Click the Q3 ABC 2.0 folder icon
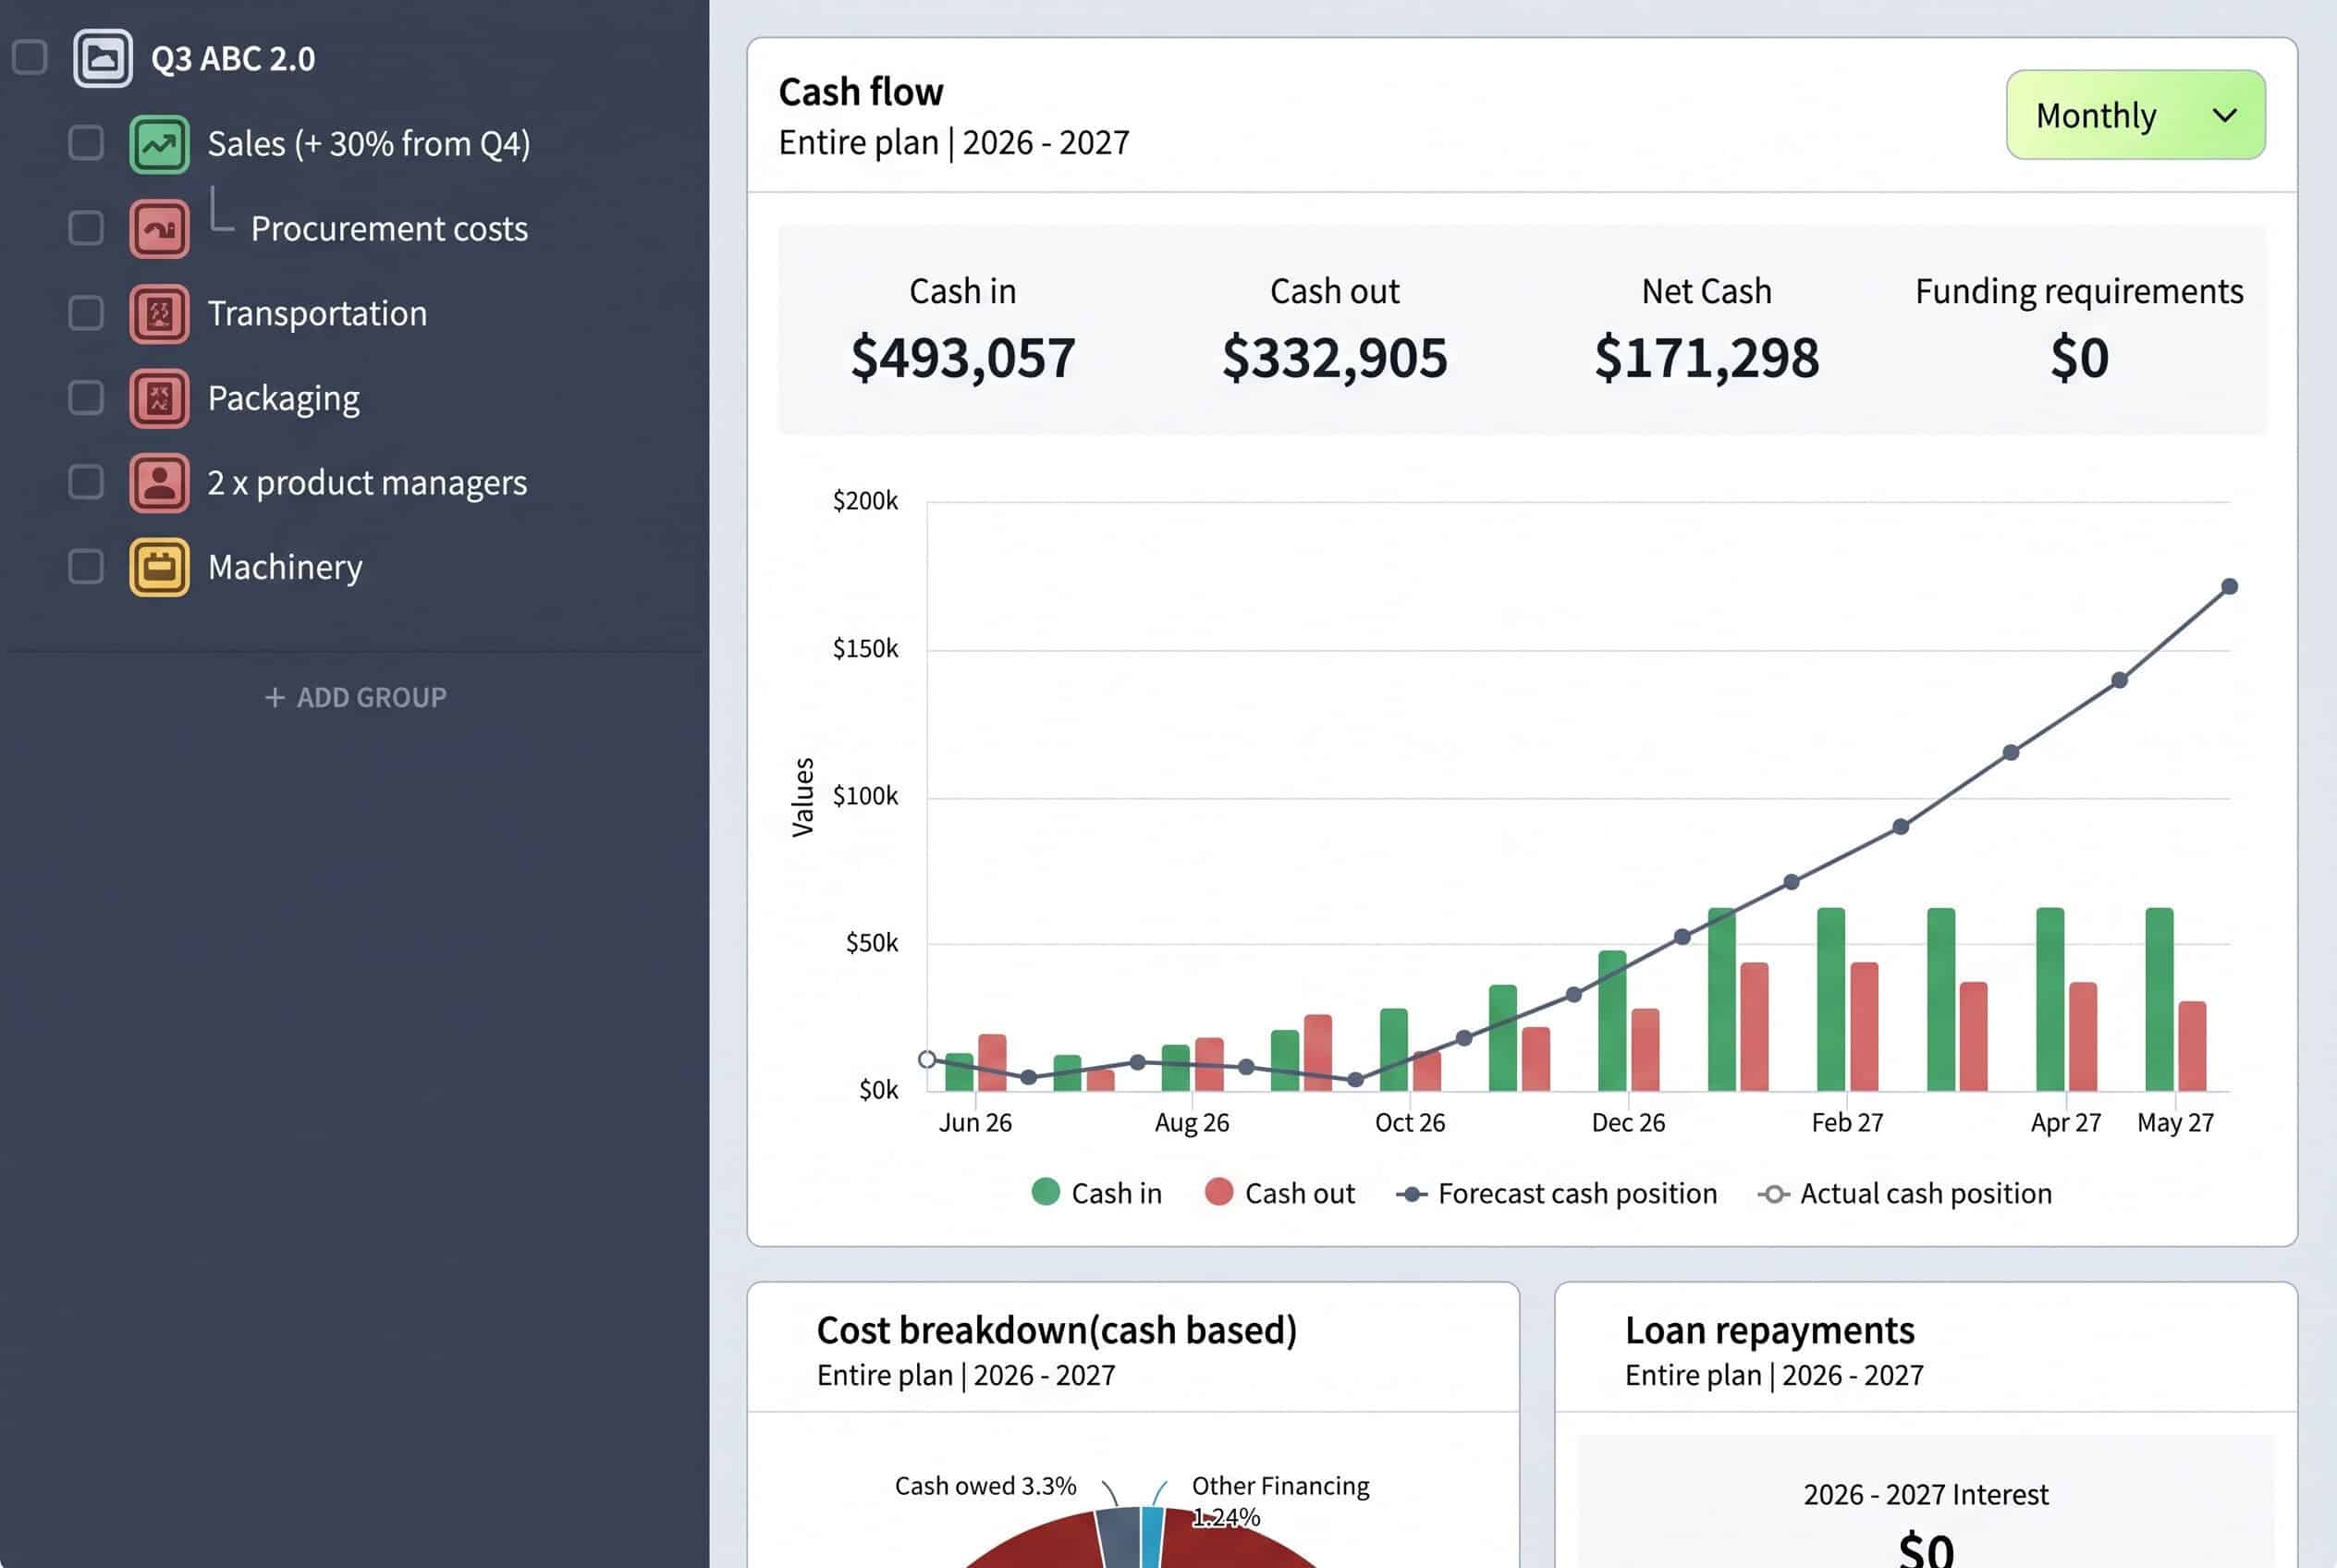 103,59
